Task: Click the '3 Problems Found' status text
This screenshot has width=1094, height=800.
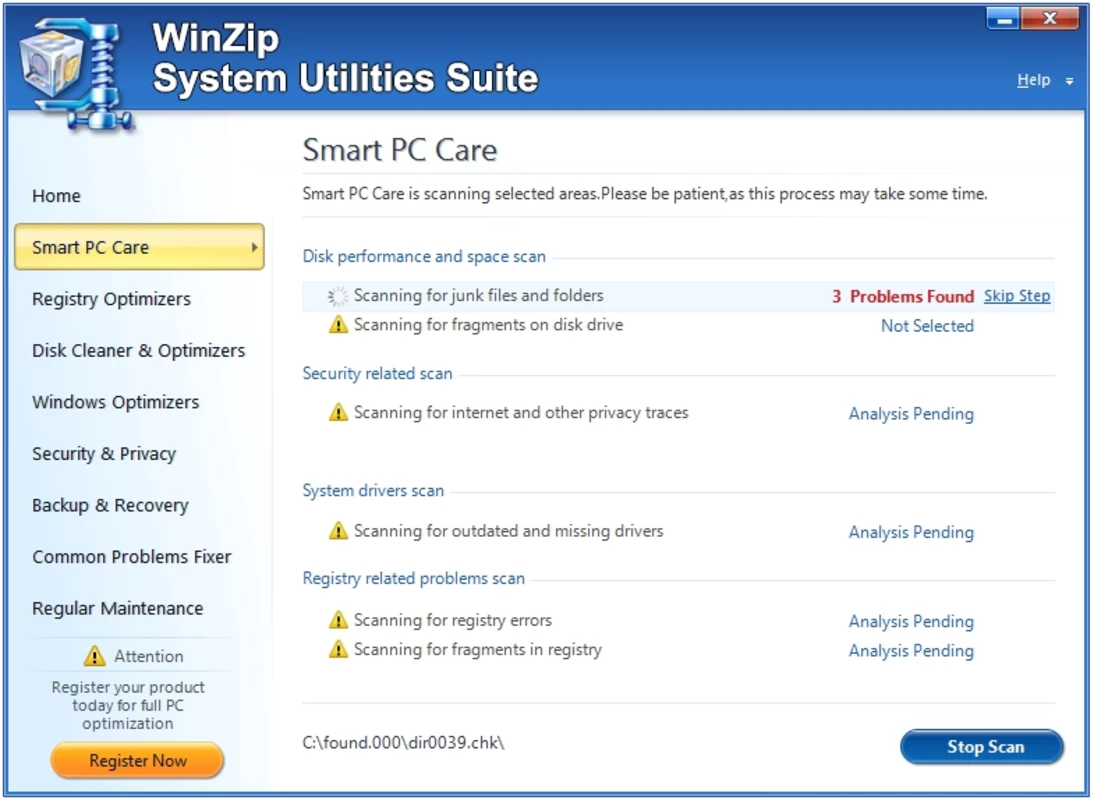Action: (903, 296)
